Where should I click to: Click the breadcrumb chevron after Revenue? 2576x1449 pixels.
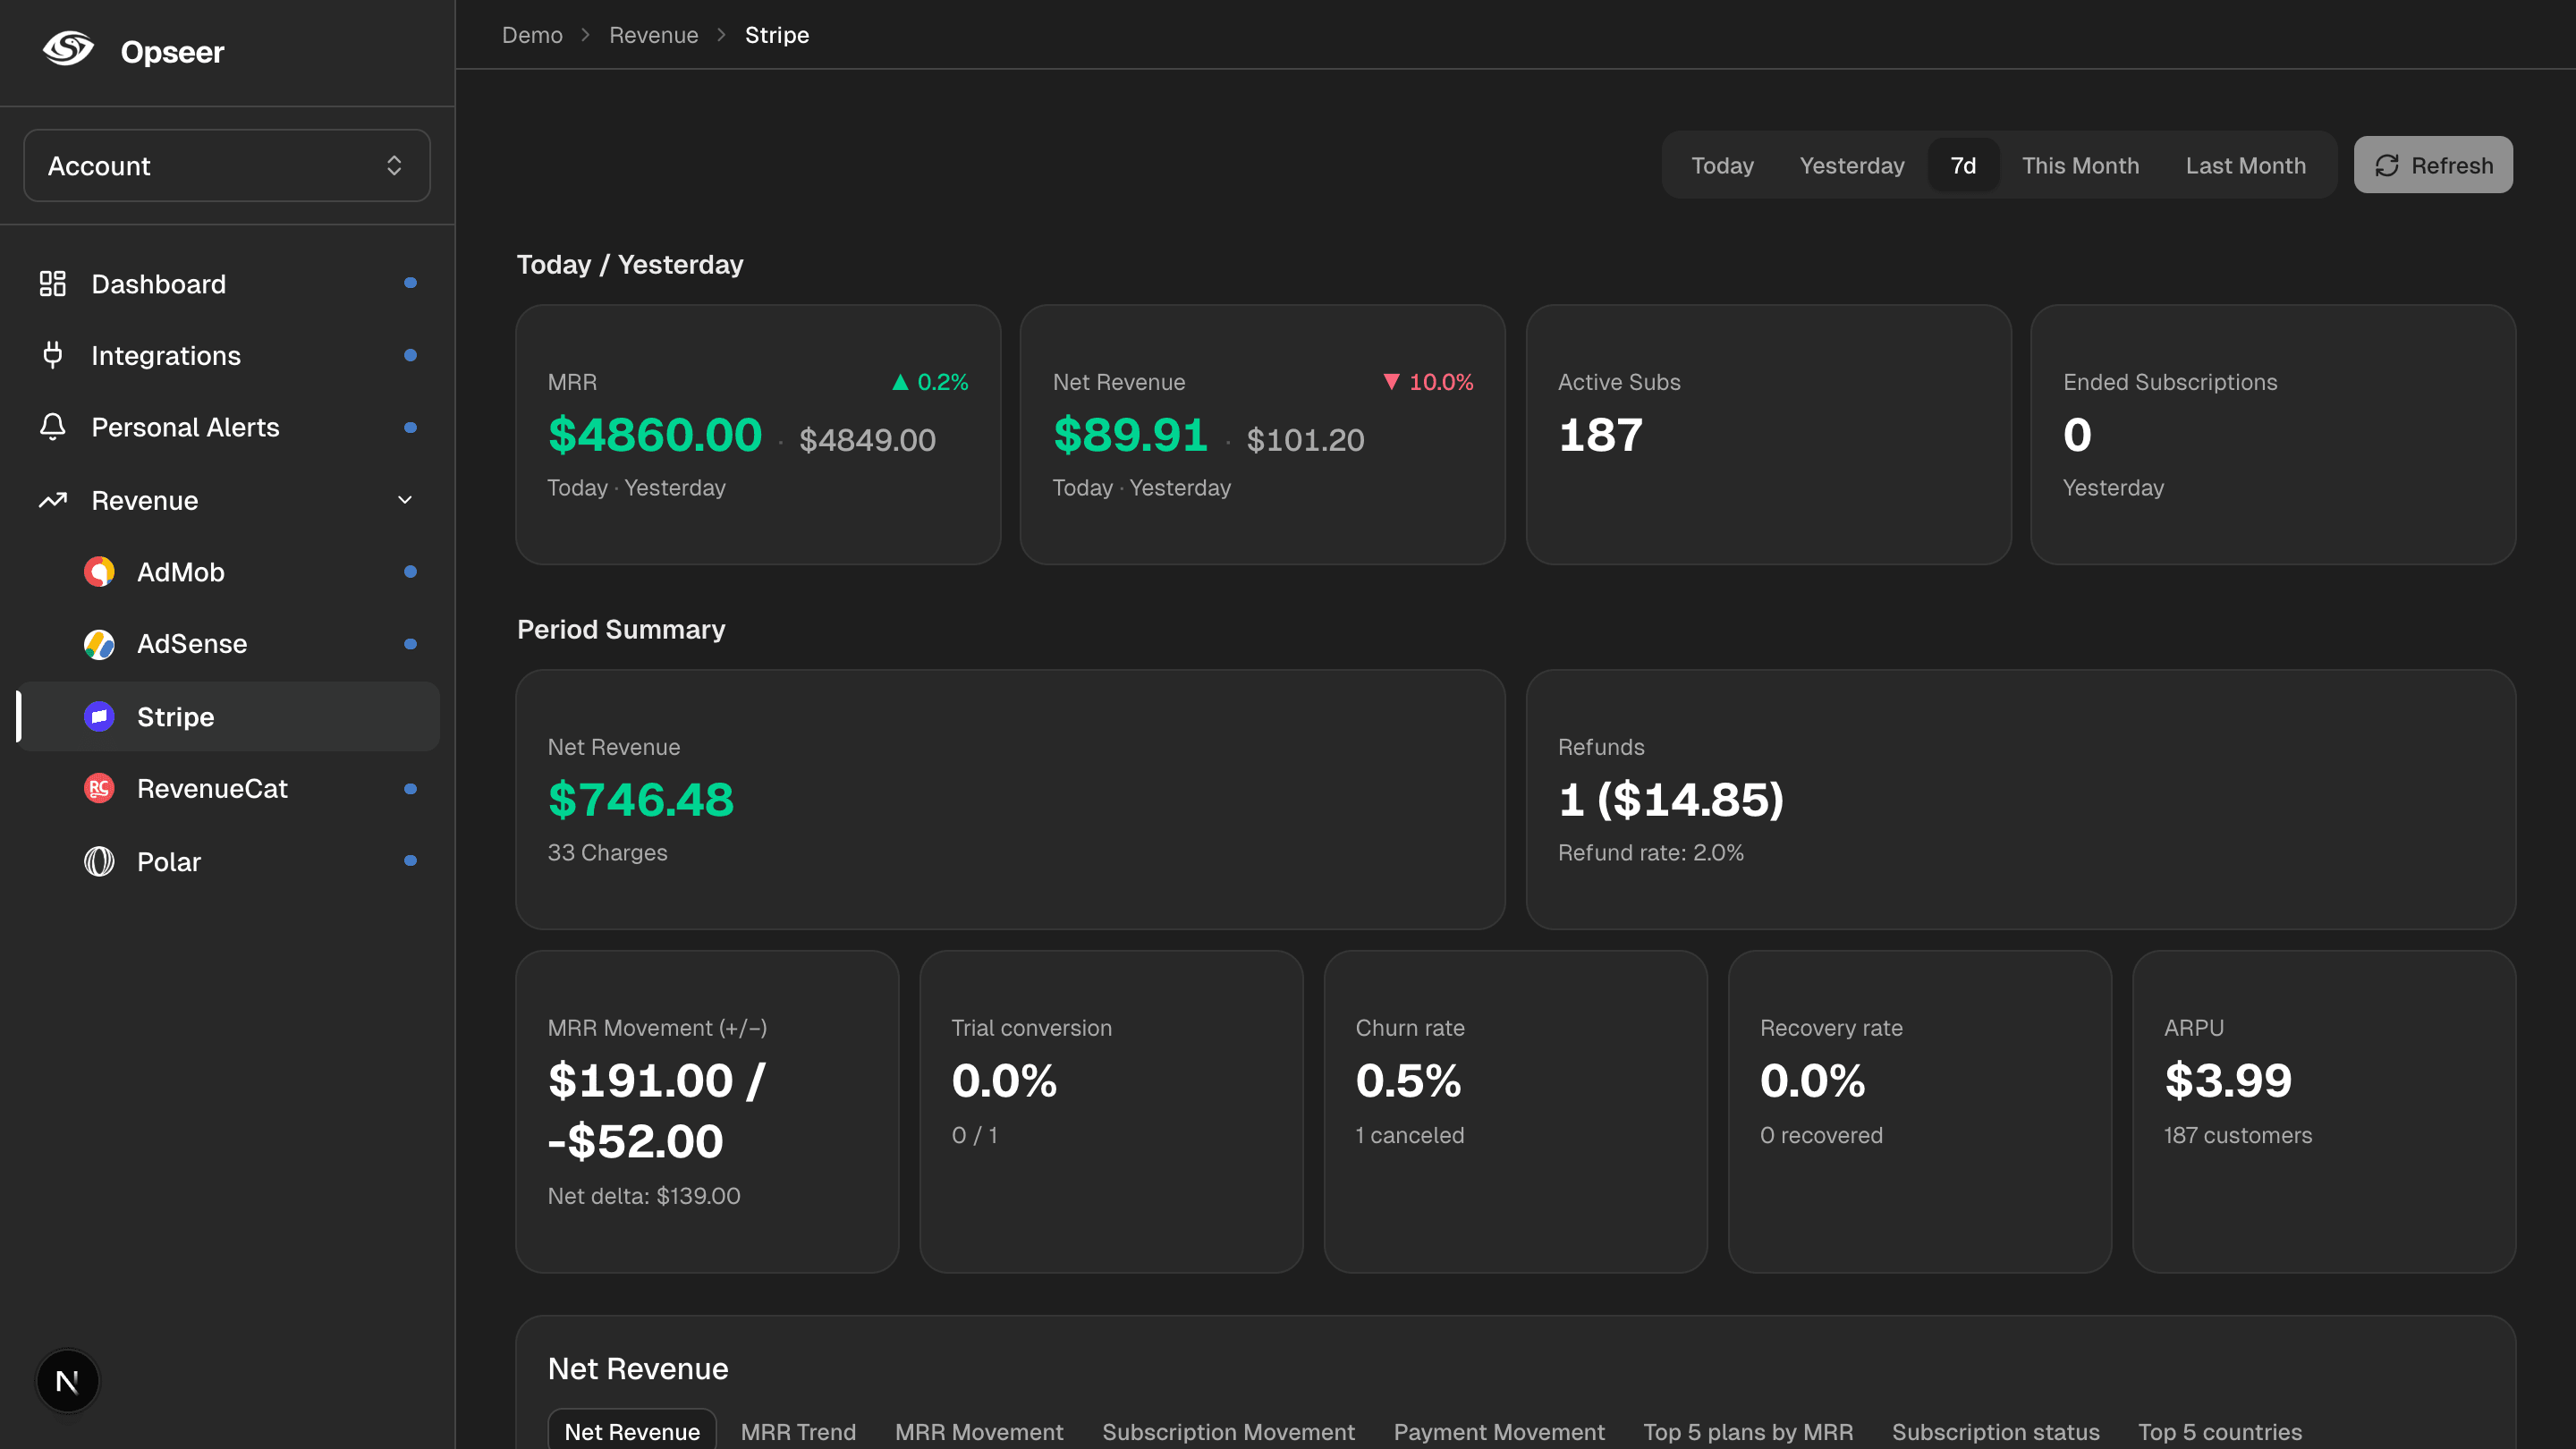click(721, 35)
